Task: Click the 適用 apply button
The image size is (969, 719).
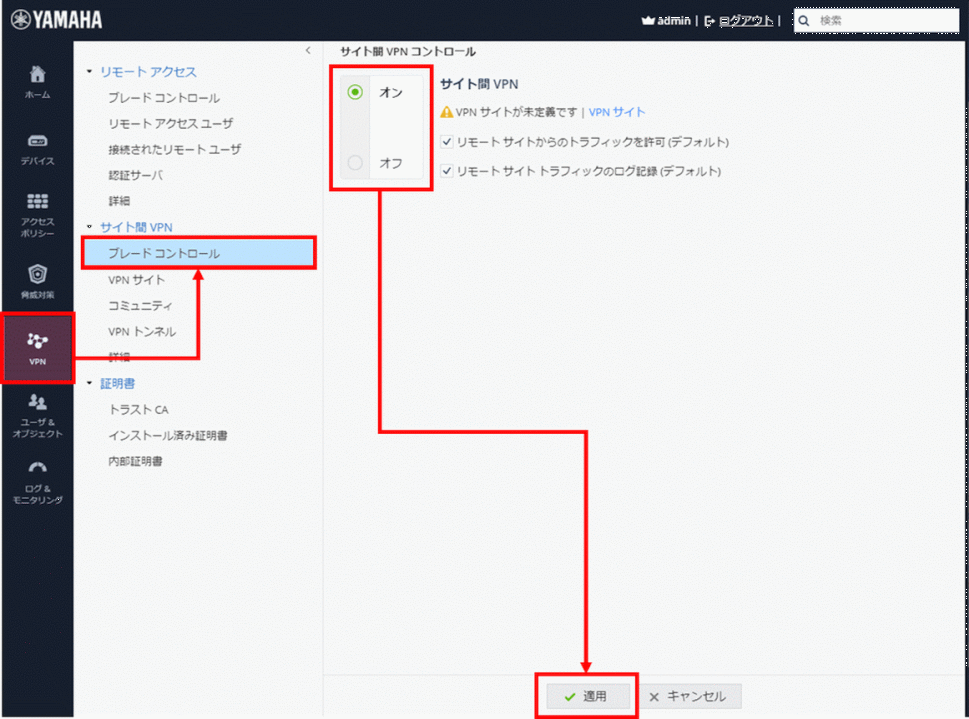Action: pos(585,696)
